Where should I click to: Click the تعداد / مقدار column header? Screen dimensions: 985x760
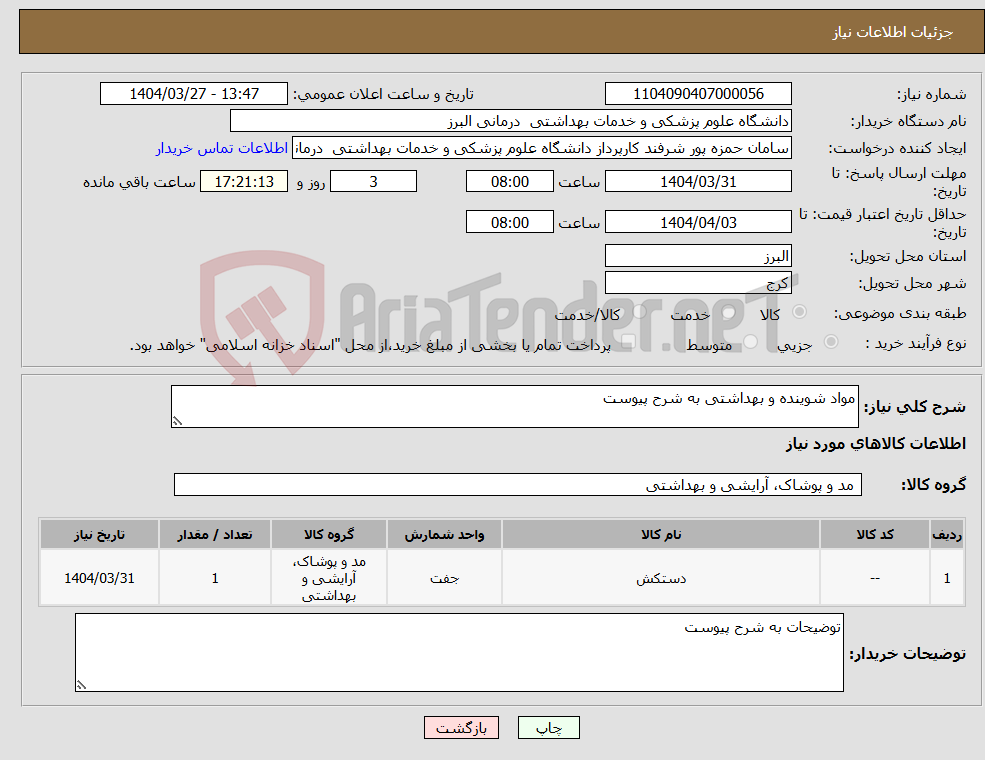(x=215, y=535)
